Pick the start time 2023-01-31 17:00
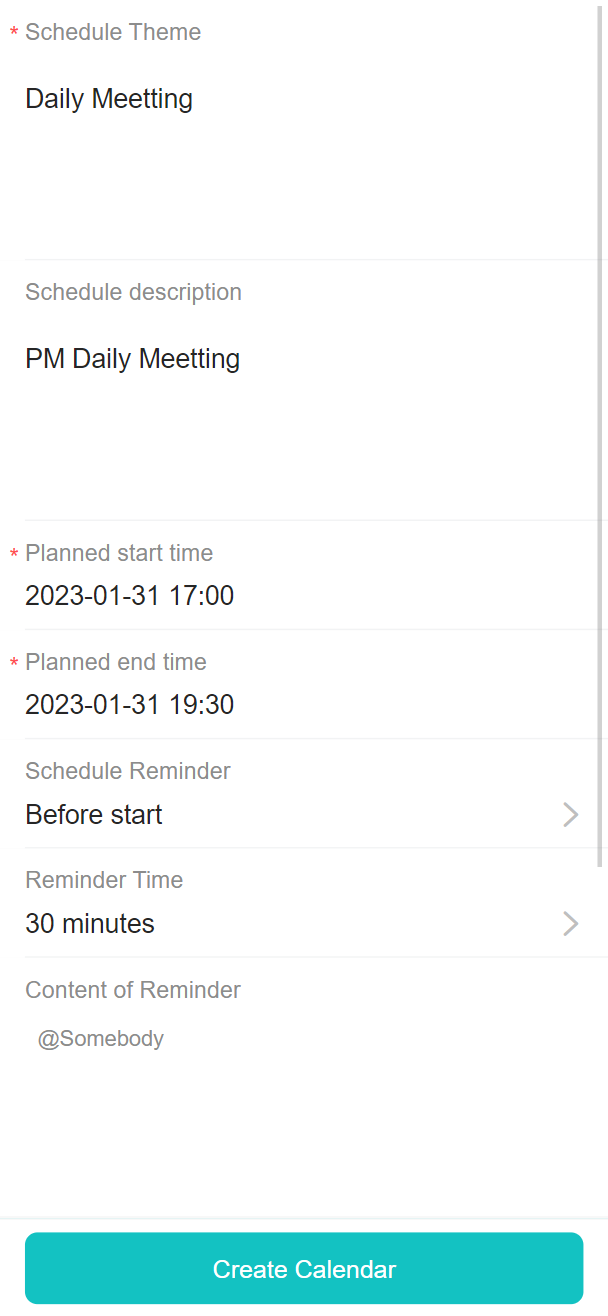Viewport: 608px width, 1316px height. click(130, 596)
